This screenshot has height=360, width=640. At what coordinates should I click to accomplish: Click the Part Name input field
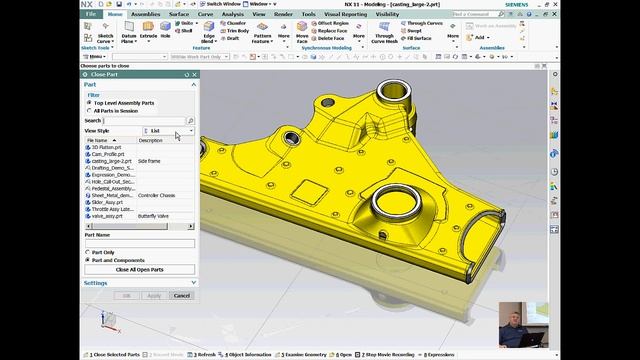[x=140, y=244]
